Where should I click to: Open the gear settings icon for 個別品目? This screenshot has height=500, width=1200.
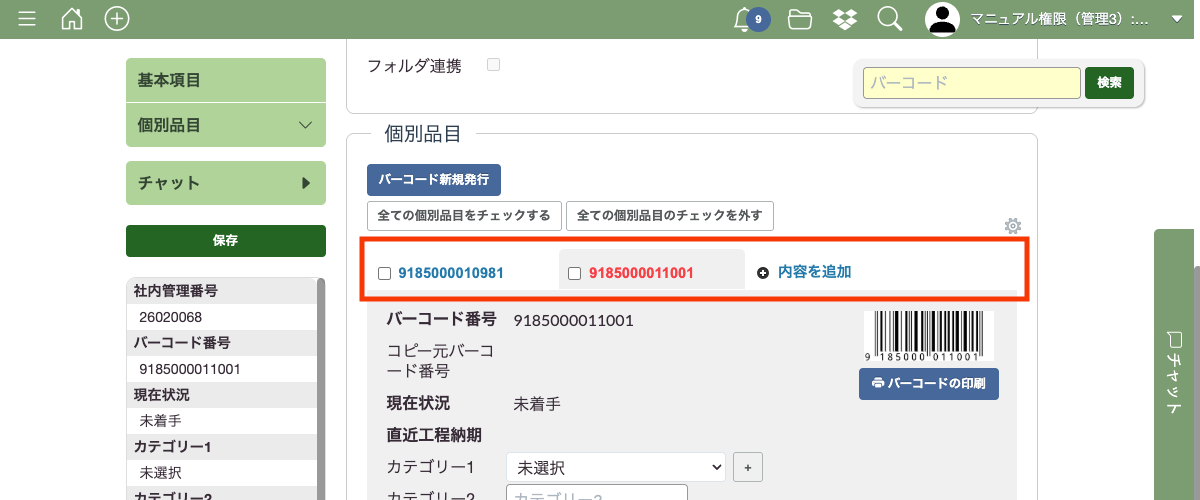[x=1012, y=226]
